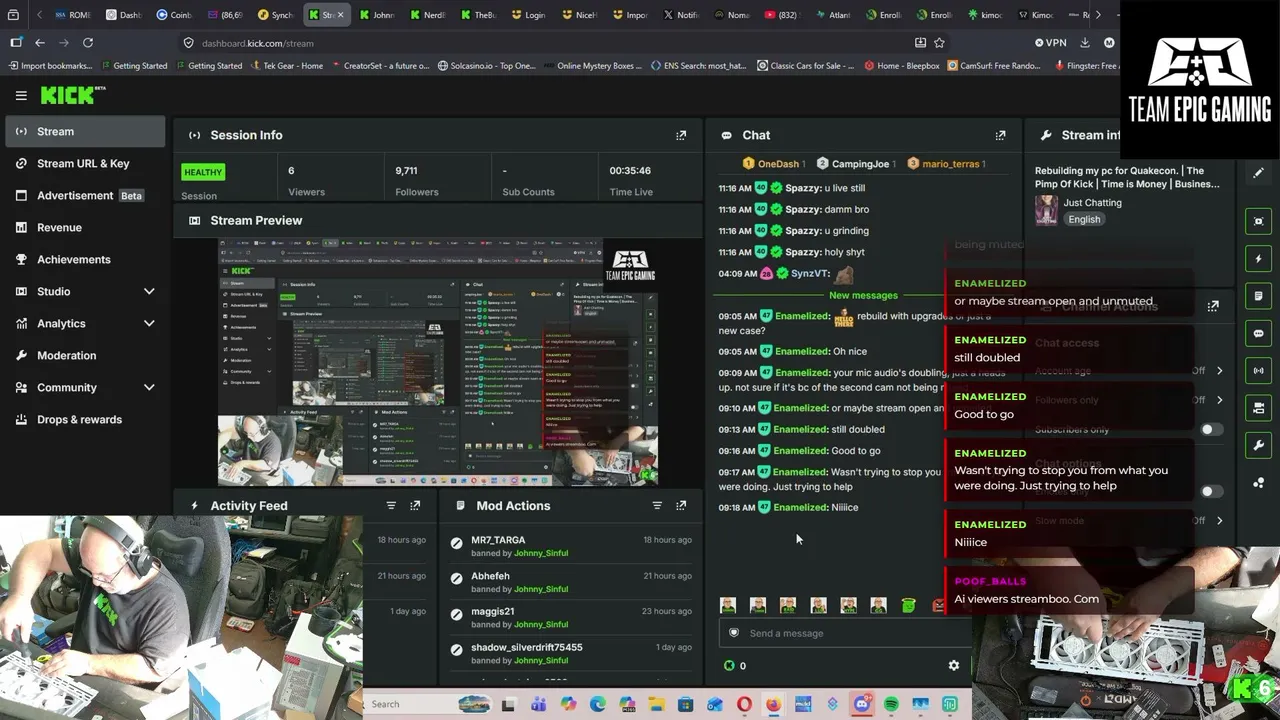The height and width of the screenshot is (720, 1280).
Task: Pop out the Channel Actions panel
Action: pos(1213,306)
